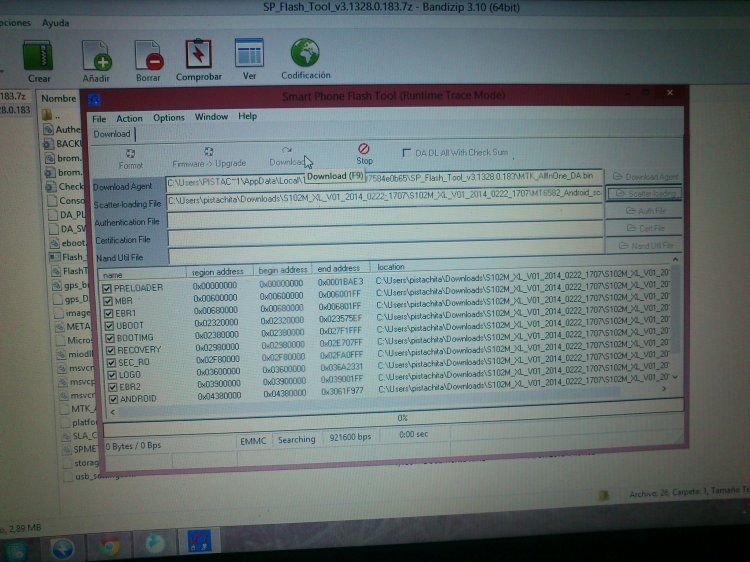
Task: Click horizontal scrollbar right arrow in list
Action: (664, 389)
